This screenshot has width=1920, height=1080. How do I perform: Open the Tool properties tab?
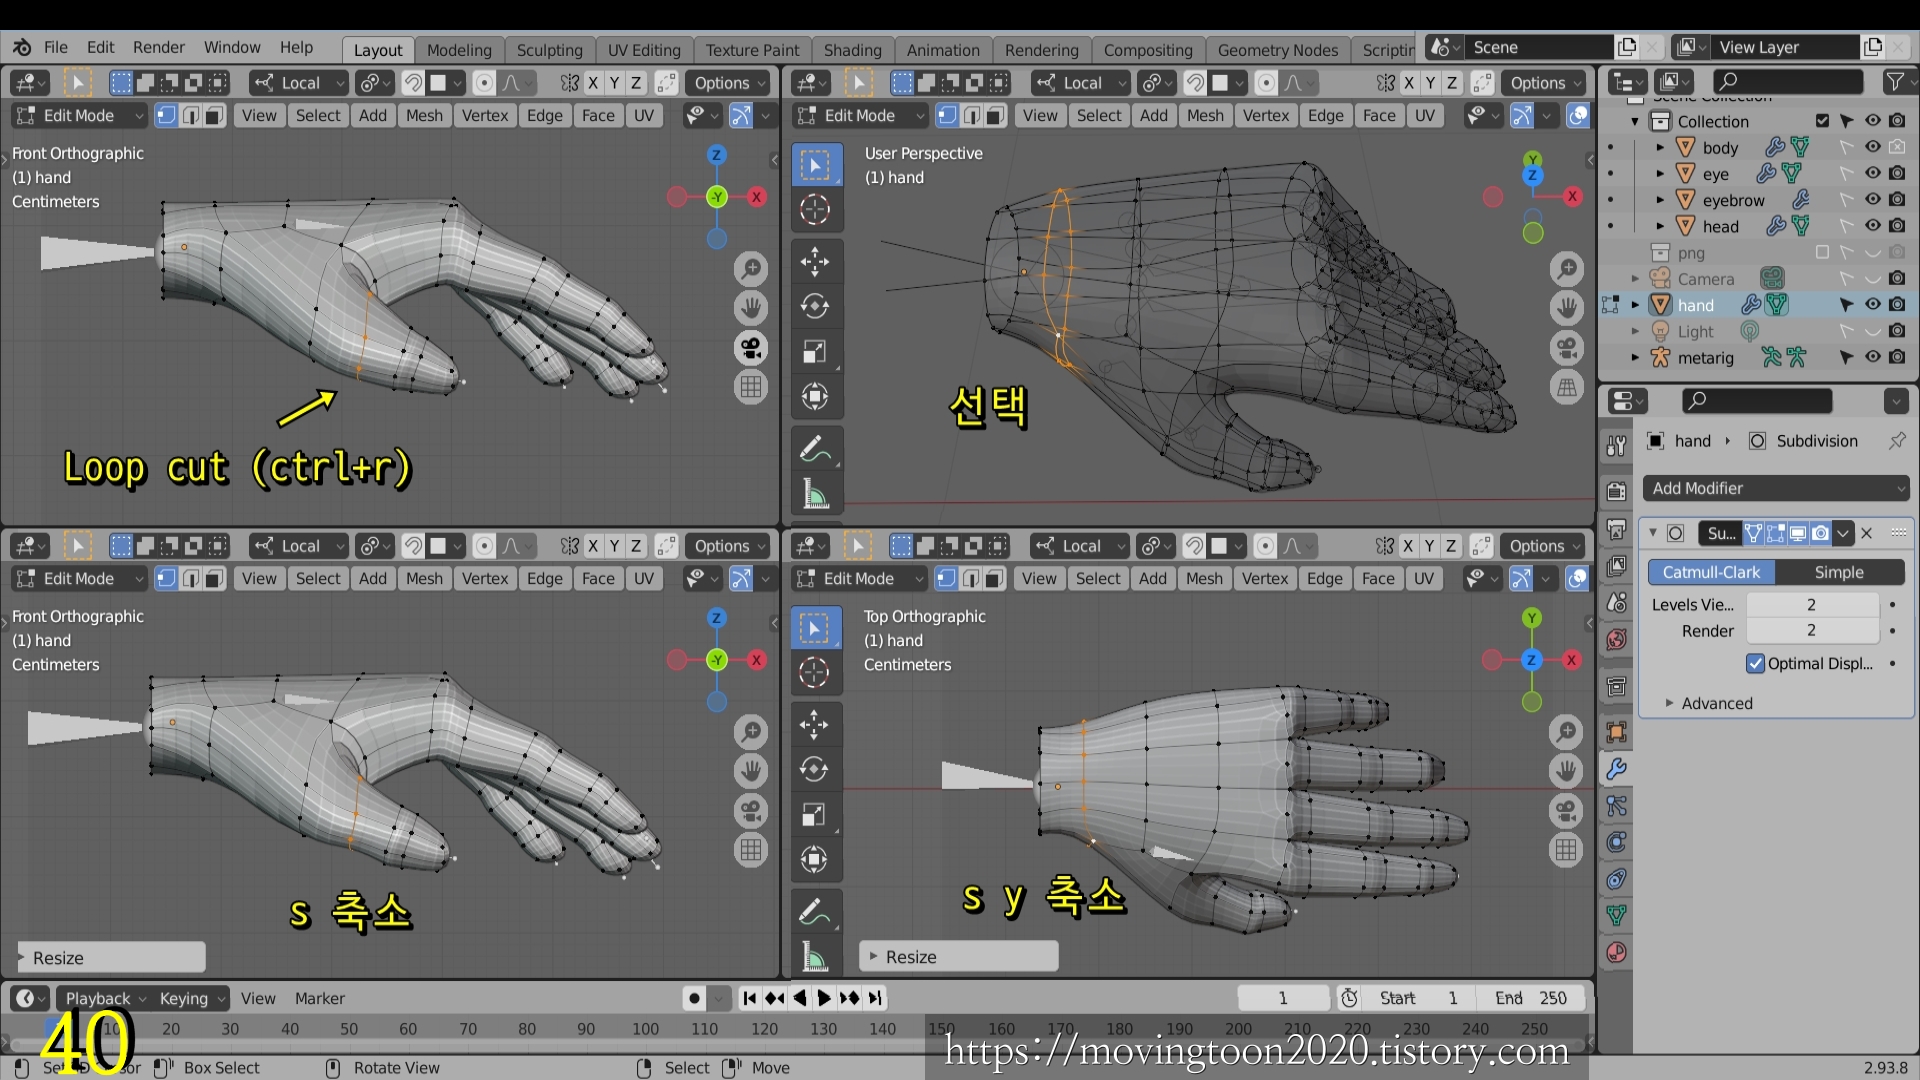pyautogui.click(x=1616, y=445)
